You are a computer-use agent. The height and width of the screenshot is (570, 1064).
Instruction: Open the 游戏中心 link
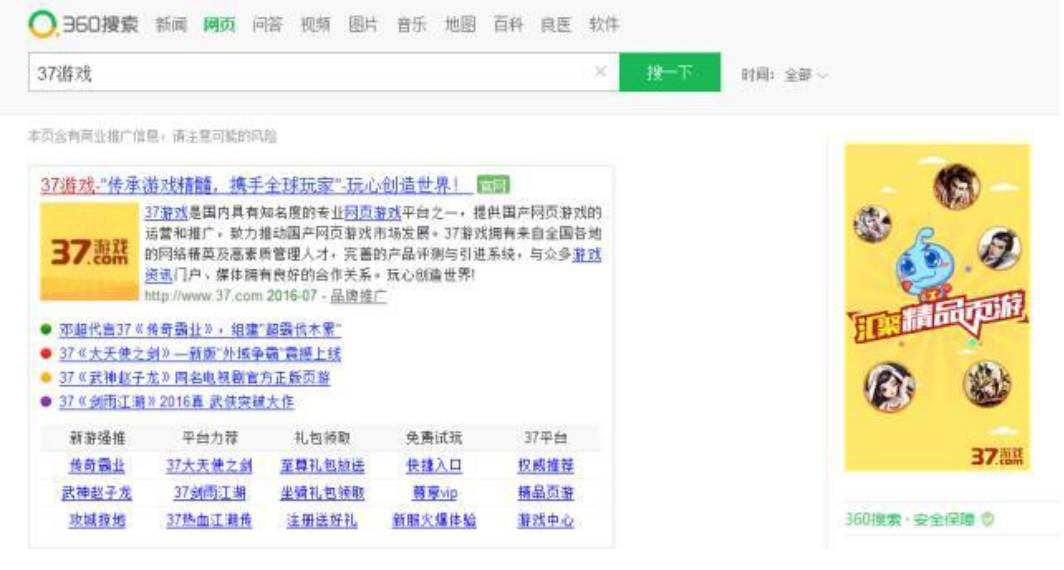[x=546, y=520]
